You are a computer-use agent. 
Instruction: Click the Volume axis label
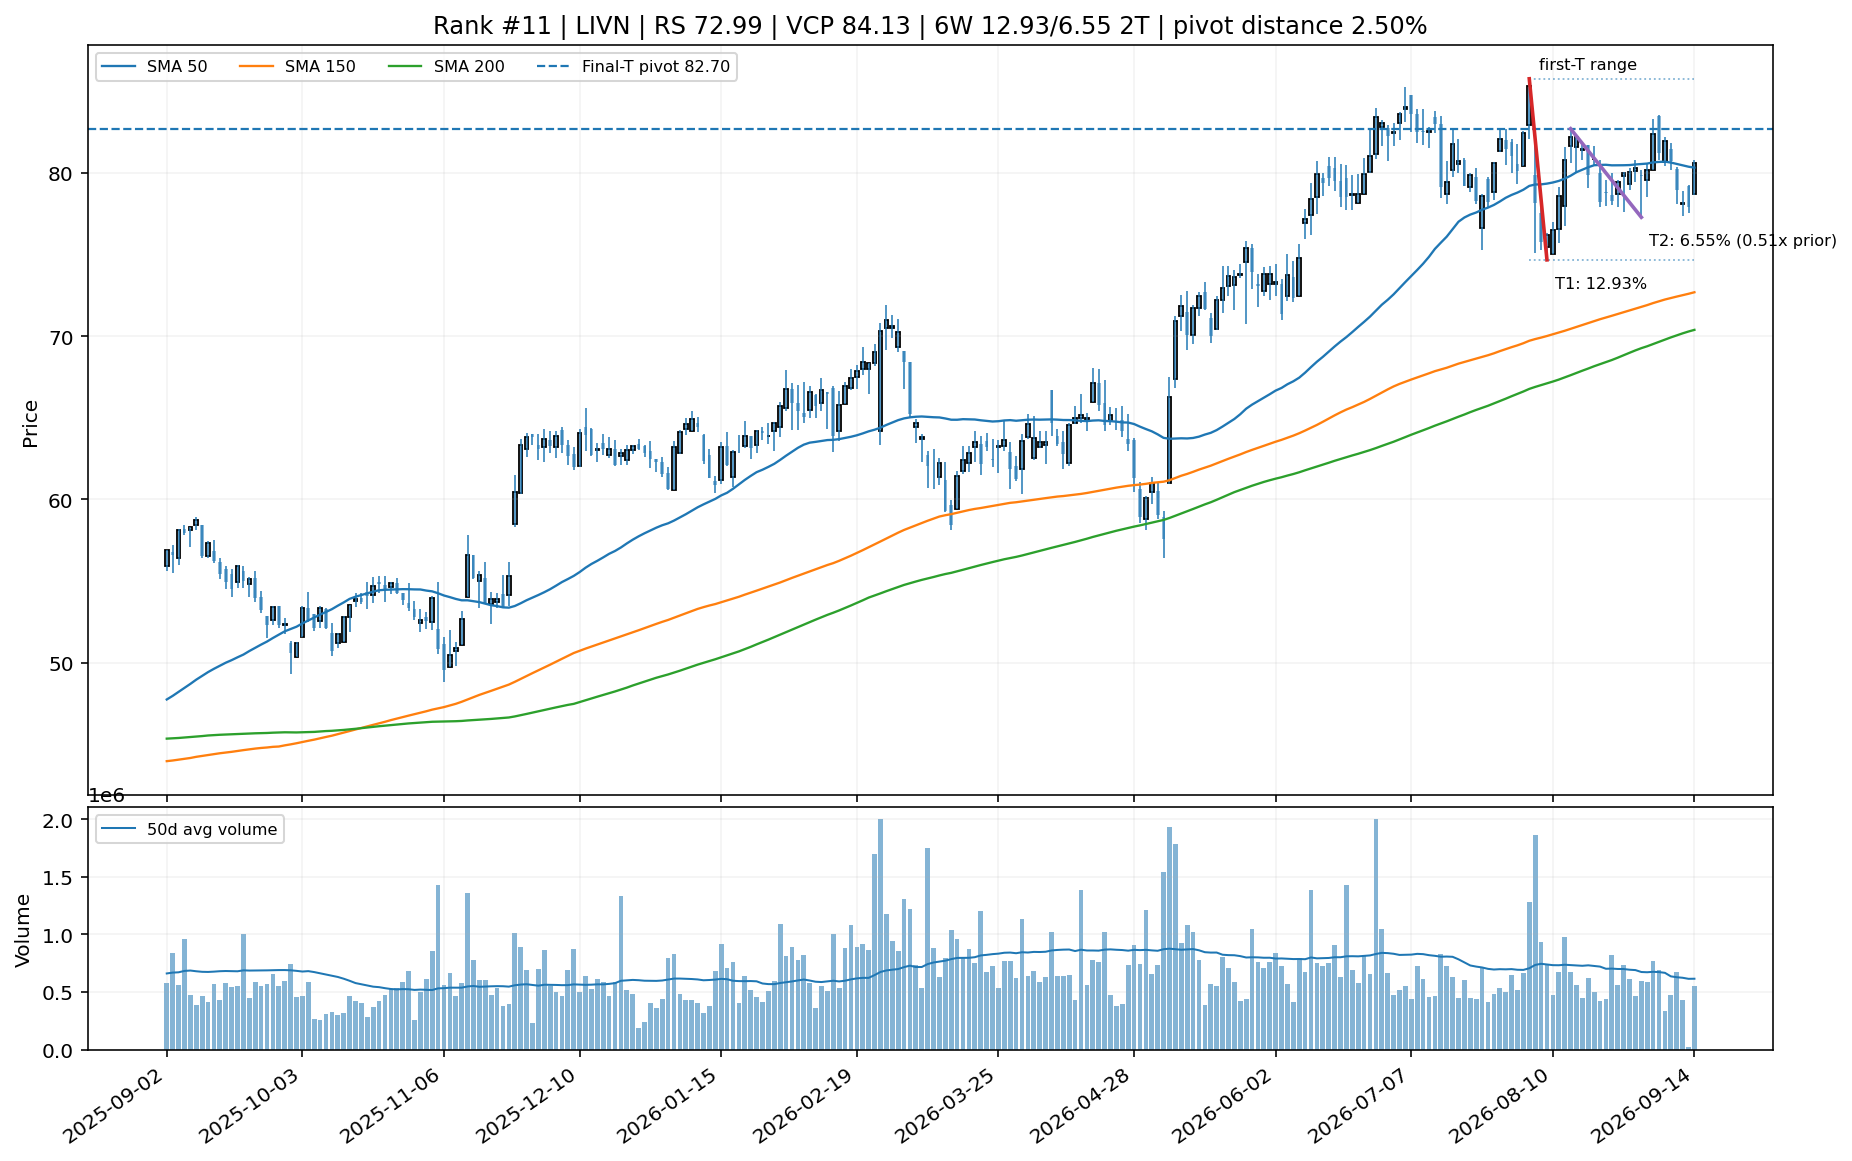[23, 930]
